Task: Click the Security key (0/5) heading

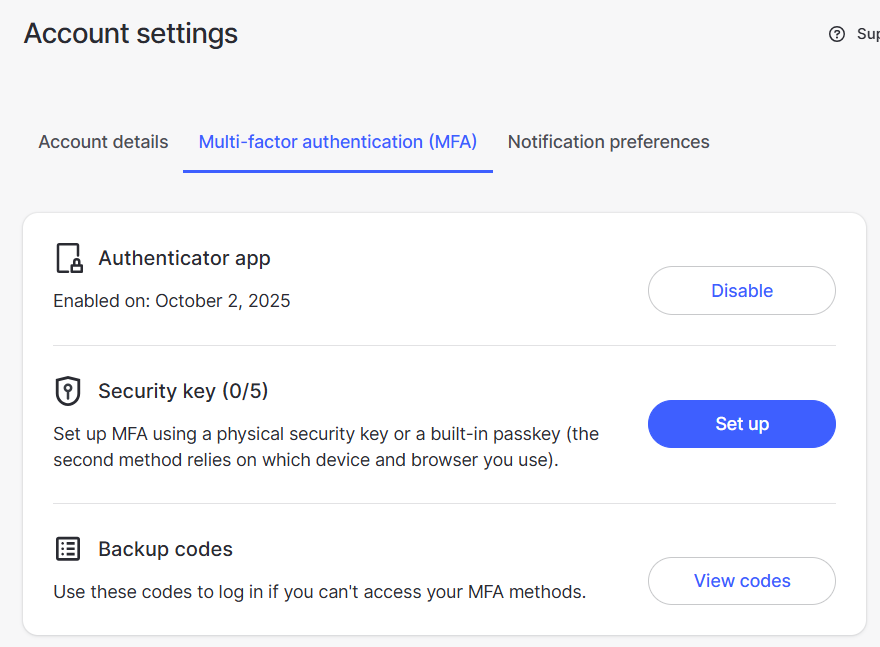Action: [183, 391]
